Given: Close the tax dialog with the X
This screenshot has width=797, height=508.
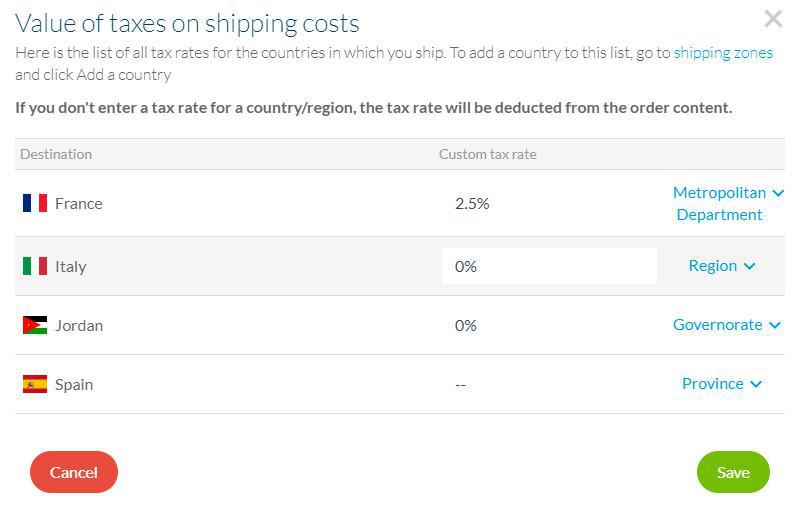Looking at the screenshot, I should [773, 18].
